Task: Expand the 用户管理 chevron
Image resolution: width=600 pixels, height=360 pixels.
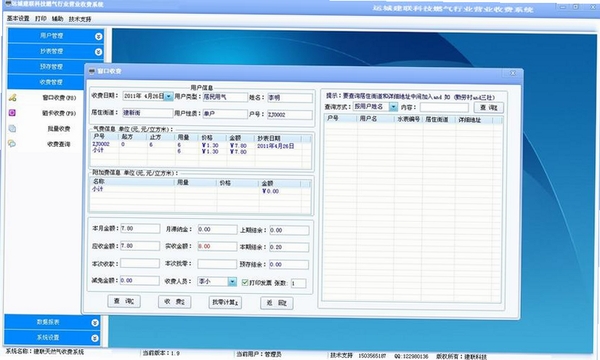Action: click(x=98, y=36)
